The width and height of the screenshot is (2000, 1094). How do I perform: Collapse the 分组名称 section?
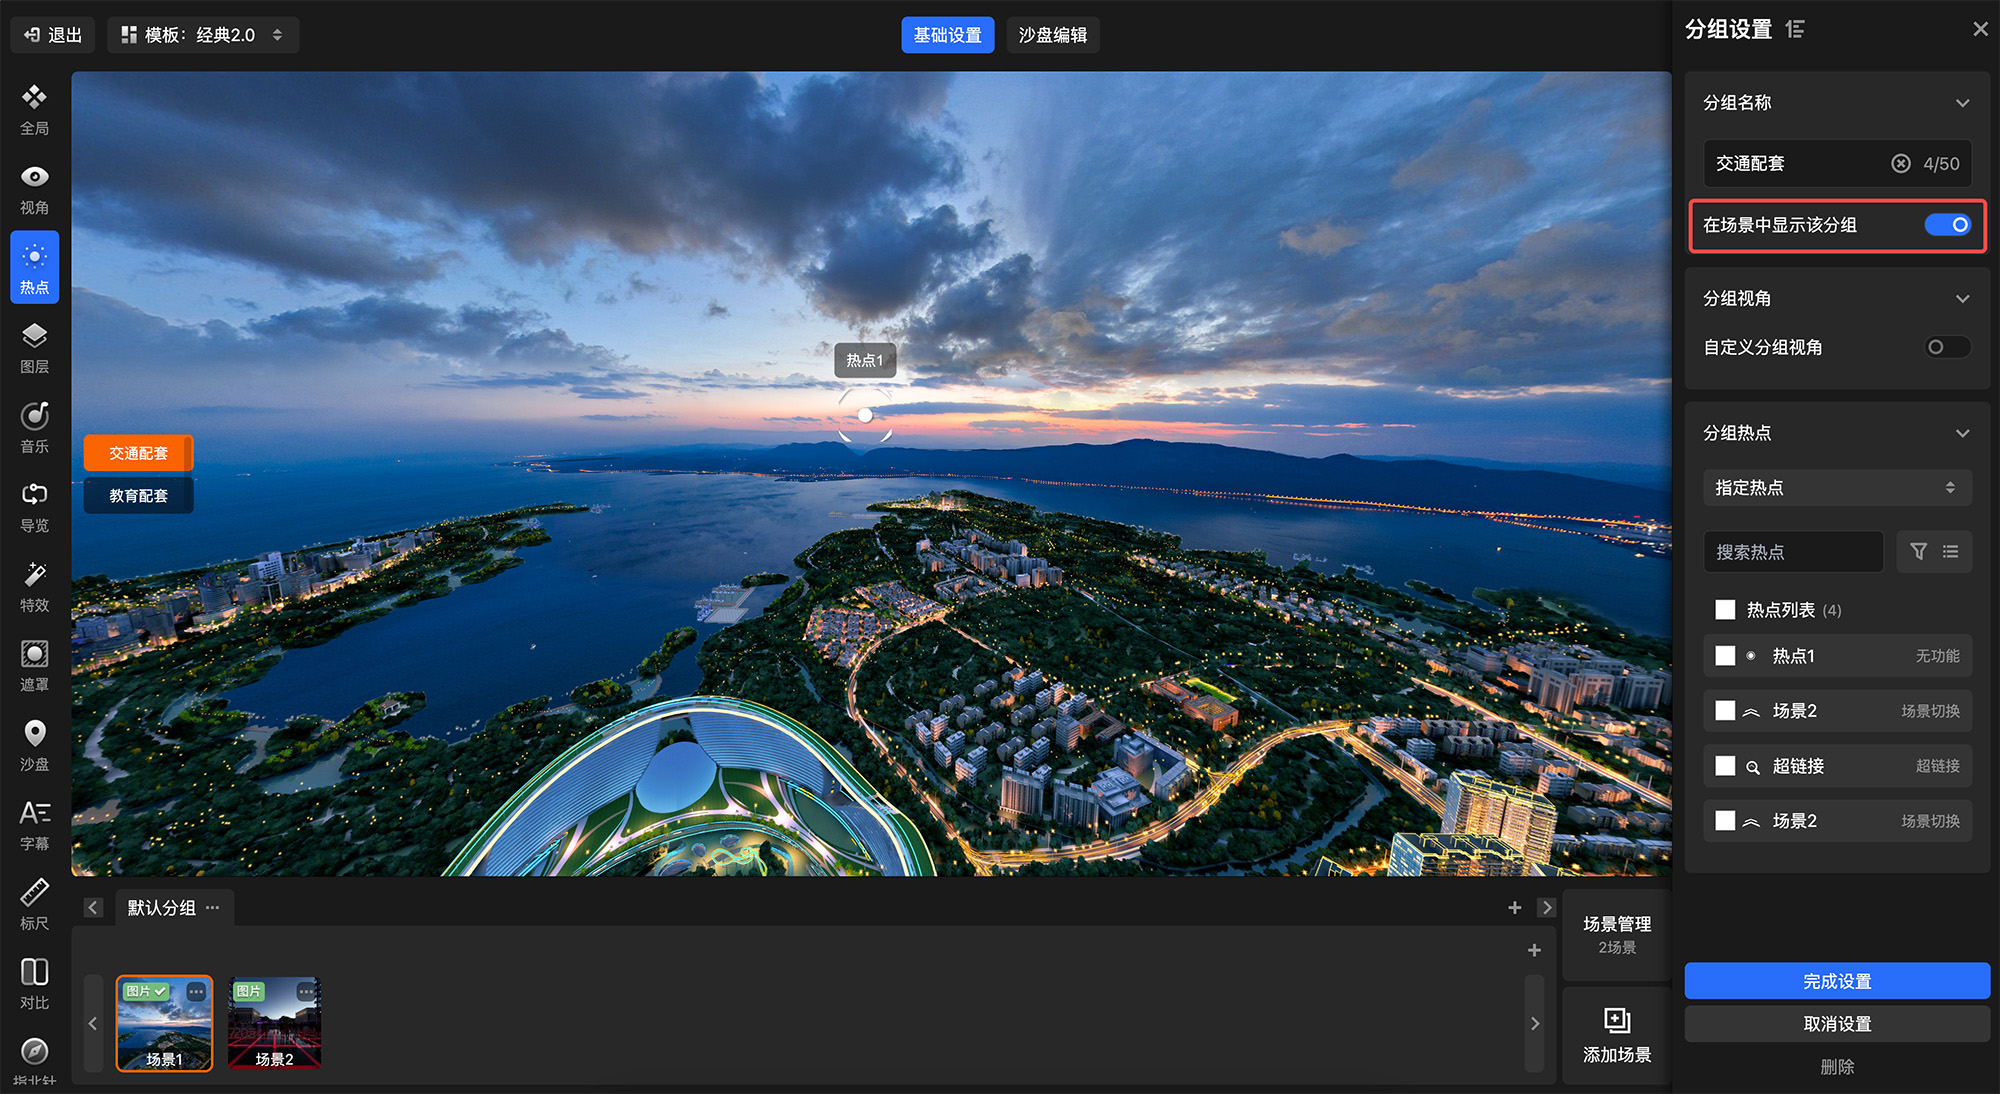click(x=1962, y=103)
